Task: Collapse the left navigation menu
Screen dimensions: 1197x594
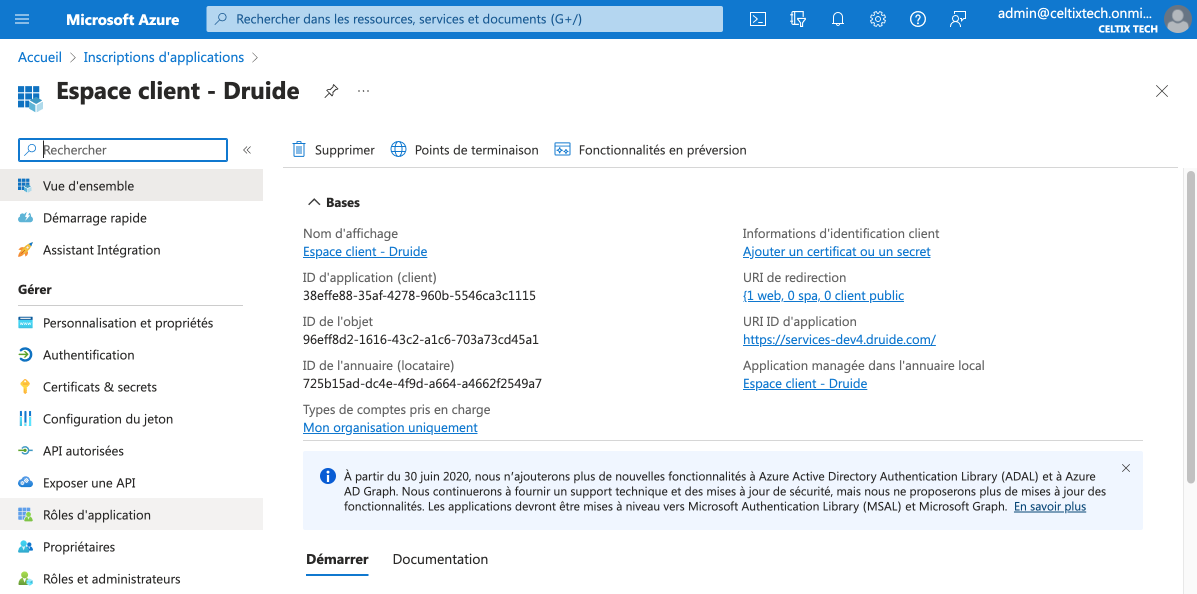Action: pos(247,150)
